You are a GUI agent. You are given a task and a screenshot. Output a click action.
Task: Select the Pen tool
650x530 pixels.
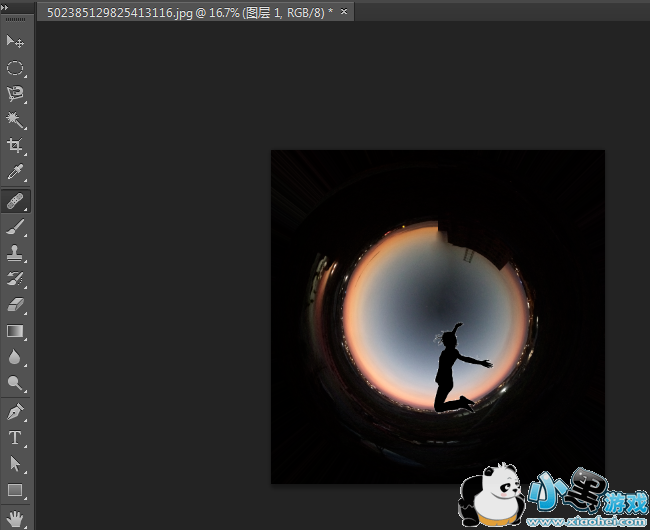[x=15, y=412]
